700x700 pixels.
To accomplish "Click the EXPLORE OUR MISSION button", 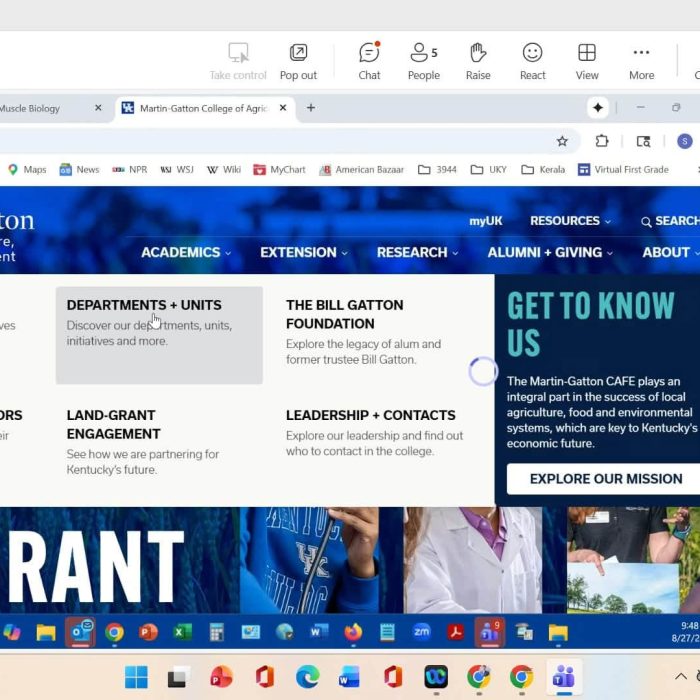I will 606,479.
